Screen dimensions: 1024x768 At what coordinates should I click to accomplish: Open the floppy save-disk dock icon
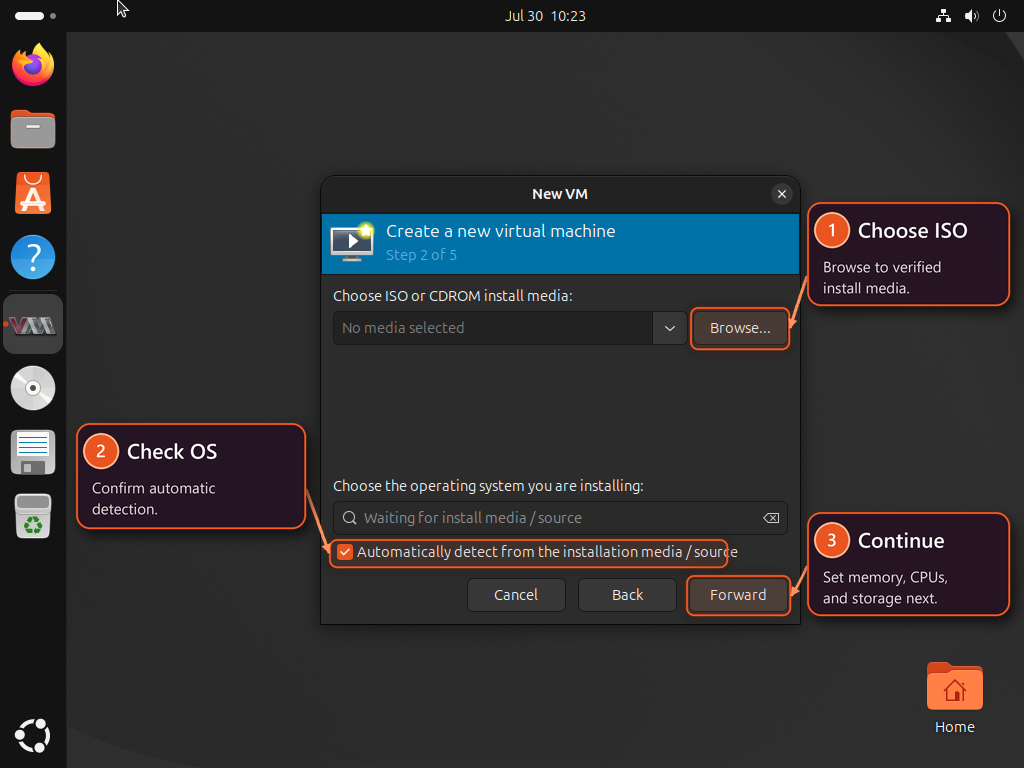33,452
